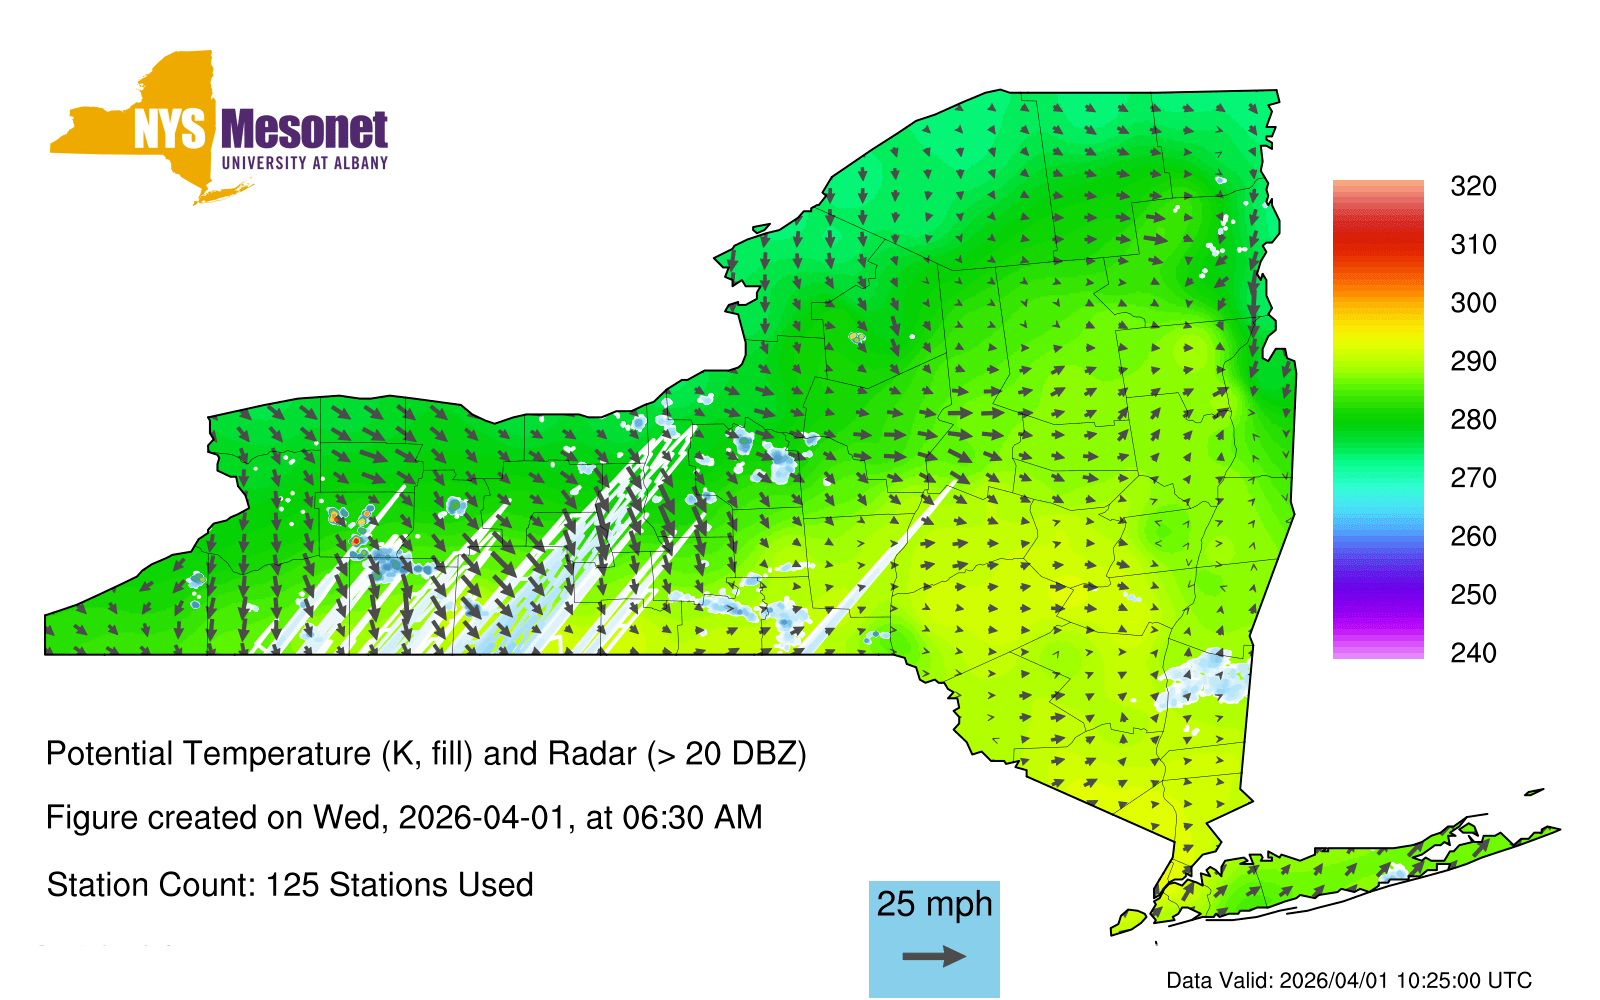The width and height of the screenshot is (1600, 1000).
Task: Click the white NYS letters in logo
Action: 169,130
